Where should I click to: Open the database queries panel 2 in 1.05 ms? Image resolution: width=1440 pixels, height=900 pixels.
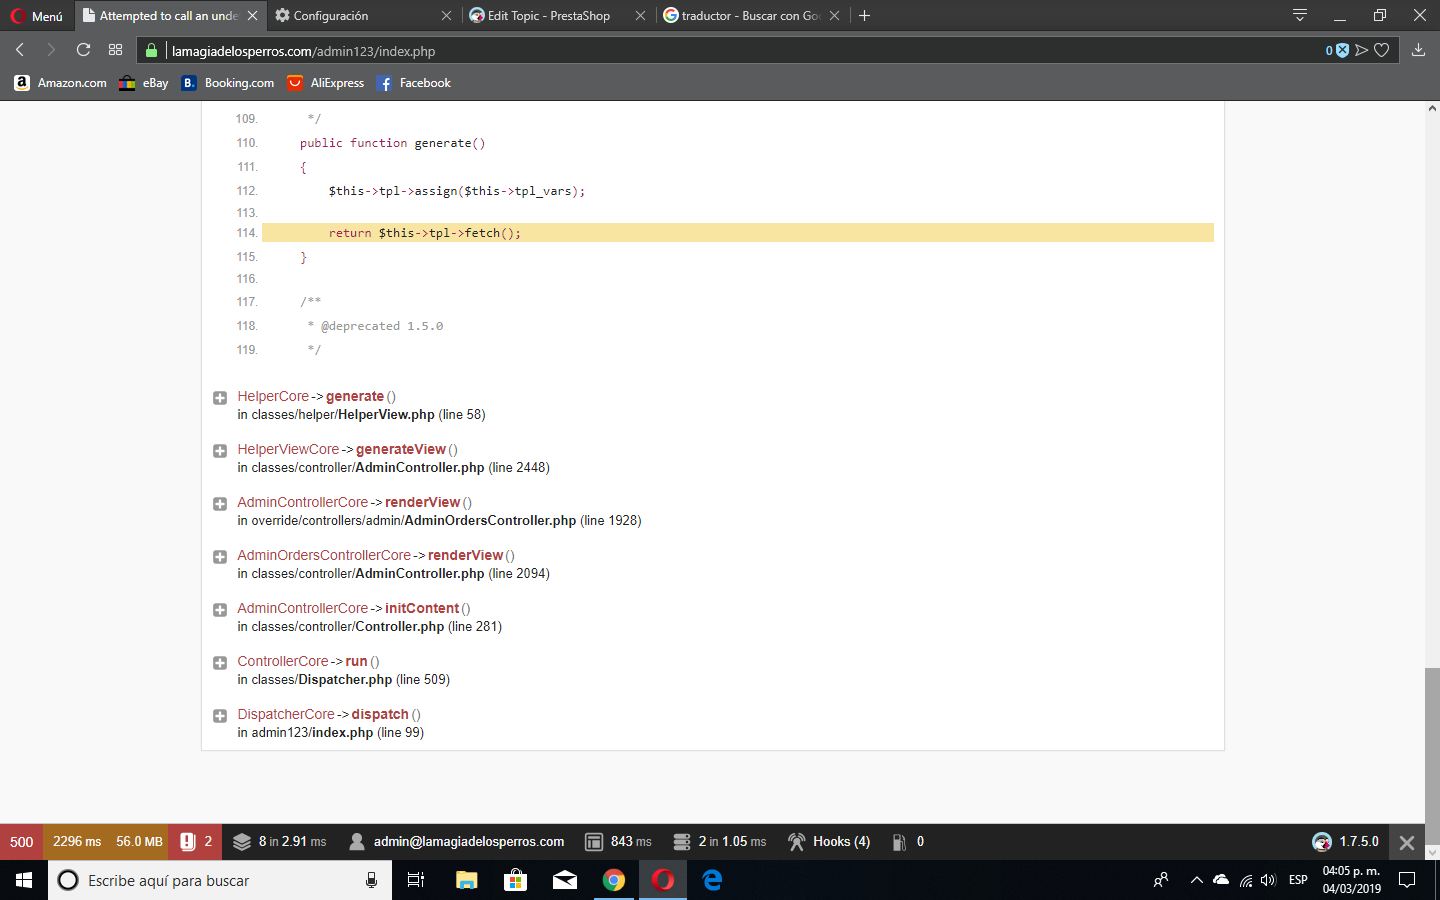tap(720, 842)
